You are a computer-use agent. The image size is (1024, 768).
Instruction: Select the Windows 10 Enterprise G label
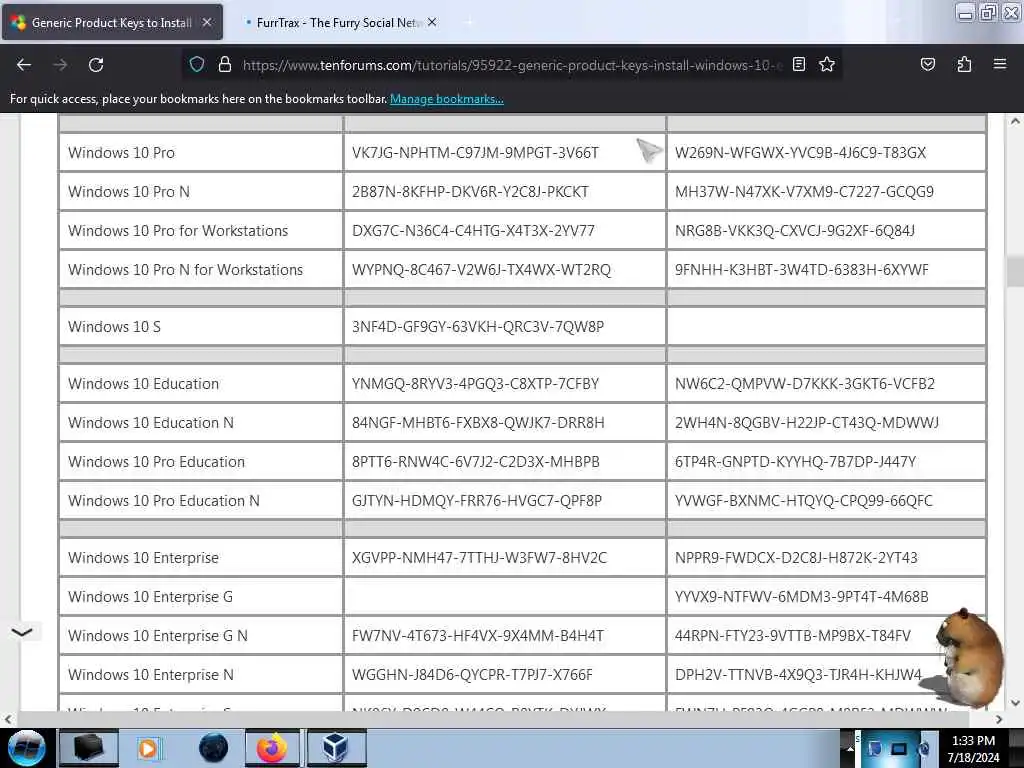pyautogui.click(x=150, y=597)
